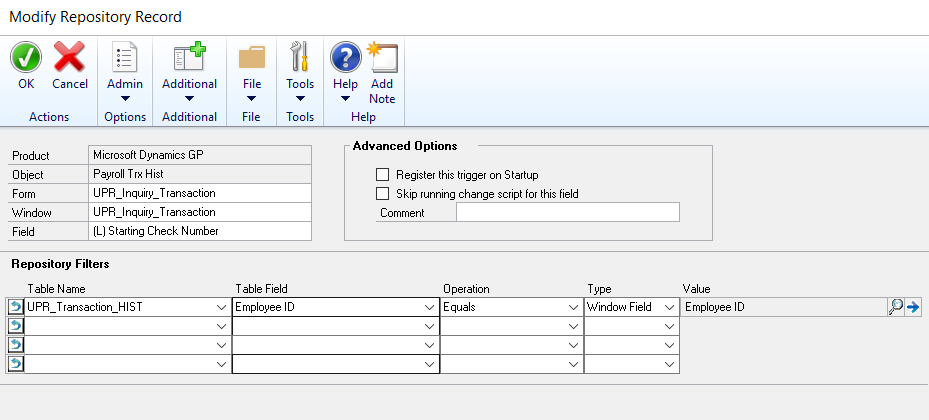The height and width of the screenshot is (420, 929).
Task: Expand the Tools dropdown arrow
Action: click(300, 99)
